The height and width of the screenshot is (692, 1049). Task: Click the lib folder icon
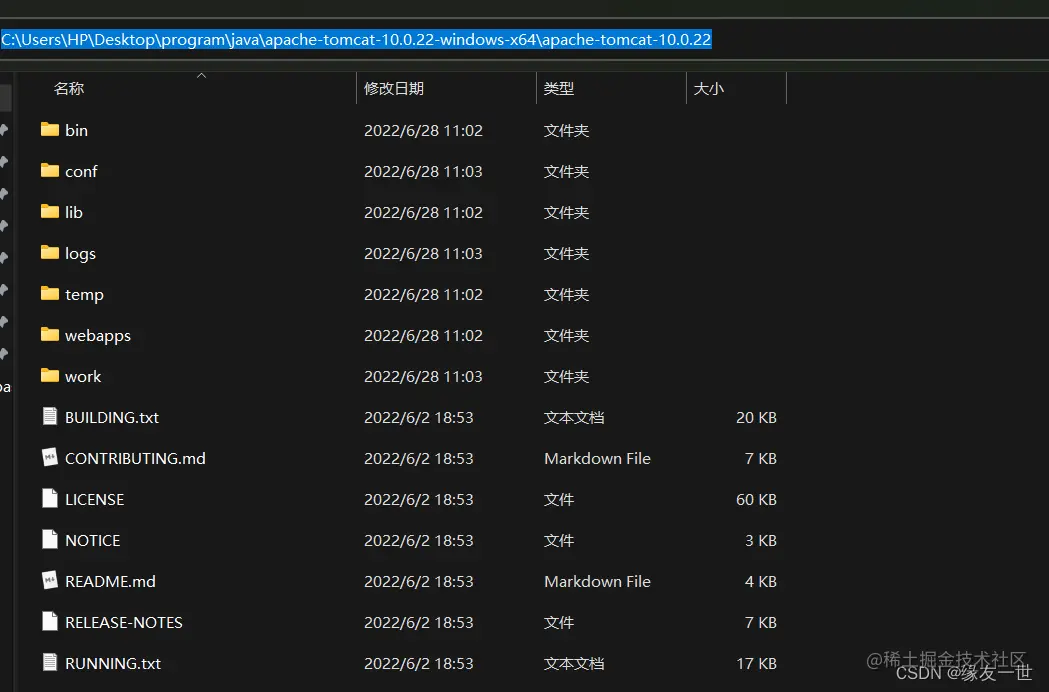[50, 211]
